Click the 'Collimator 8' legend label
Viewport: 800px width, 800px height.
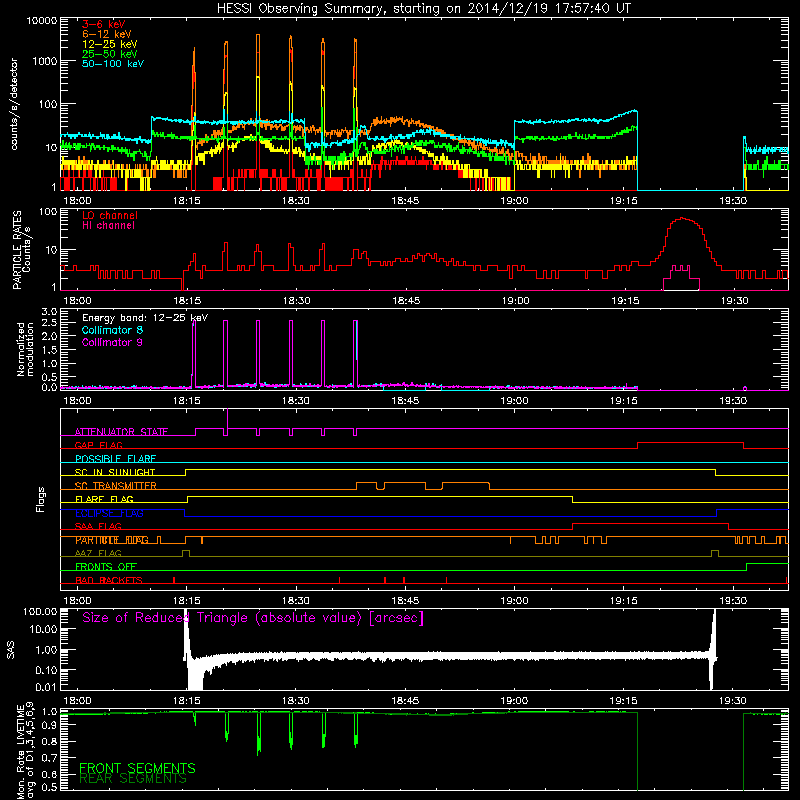(112, 330)
